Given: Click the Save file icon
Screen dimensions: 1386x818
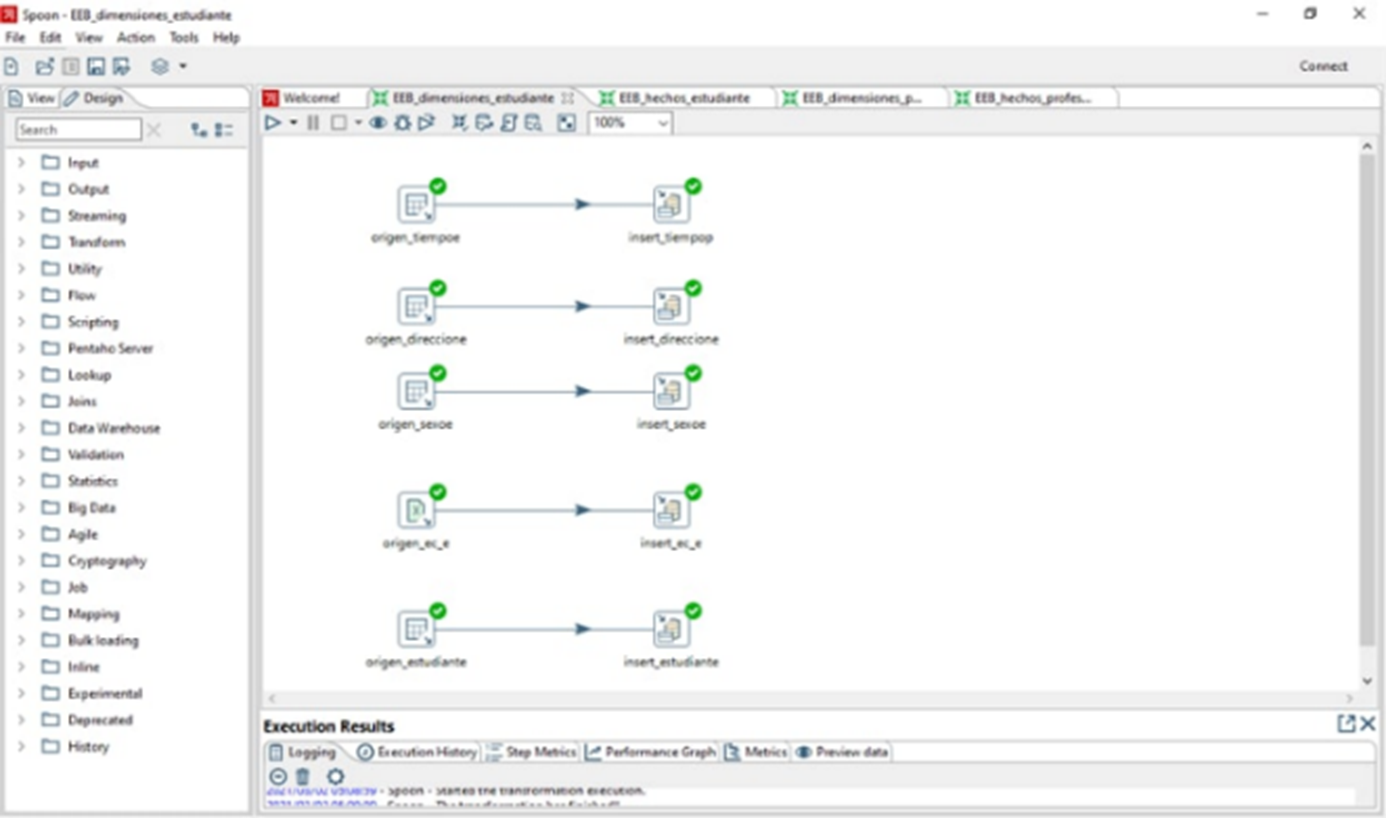Looking at the screenshot, I should [96, 66].
